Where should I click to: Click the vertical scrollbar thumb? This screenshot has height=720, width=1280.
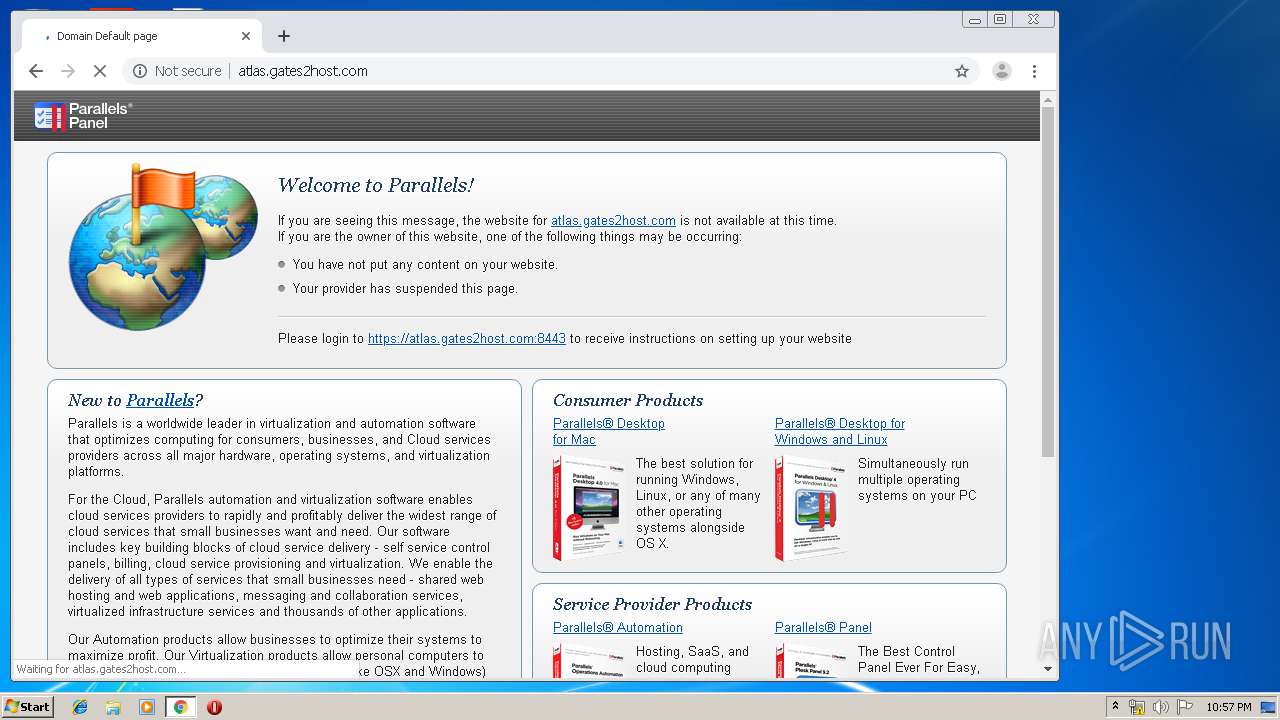click(x=1048, y=282)
